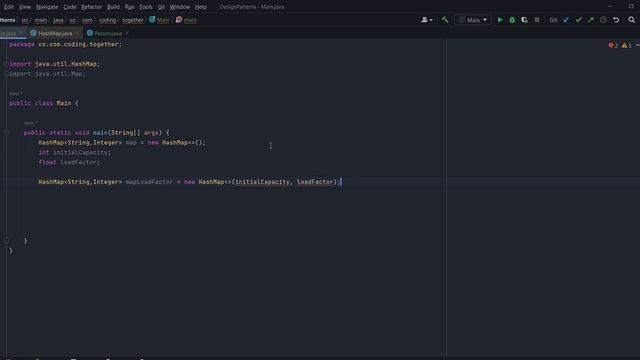Click the 'java' breadcrumb folder
This screenshot has height=360, width=640.
click(x=58, y=20)
